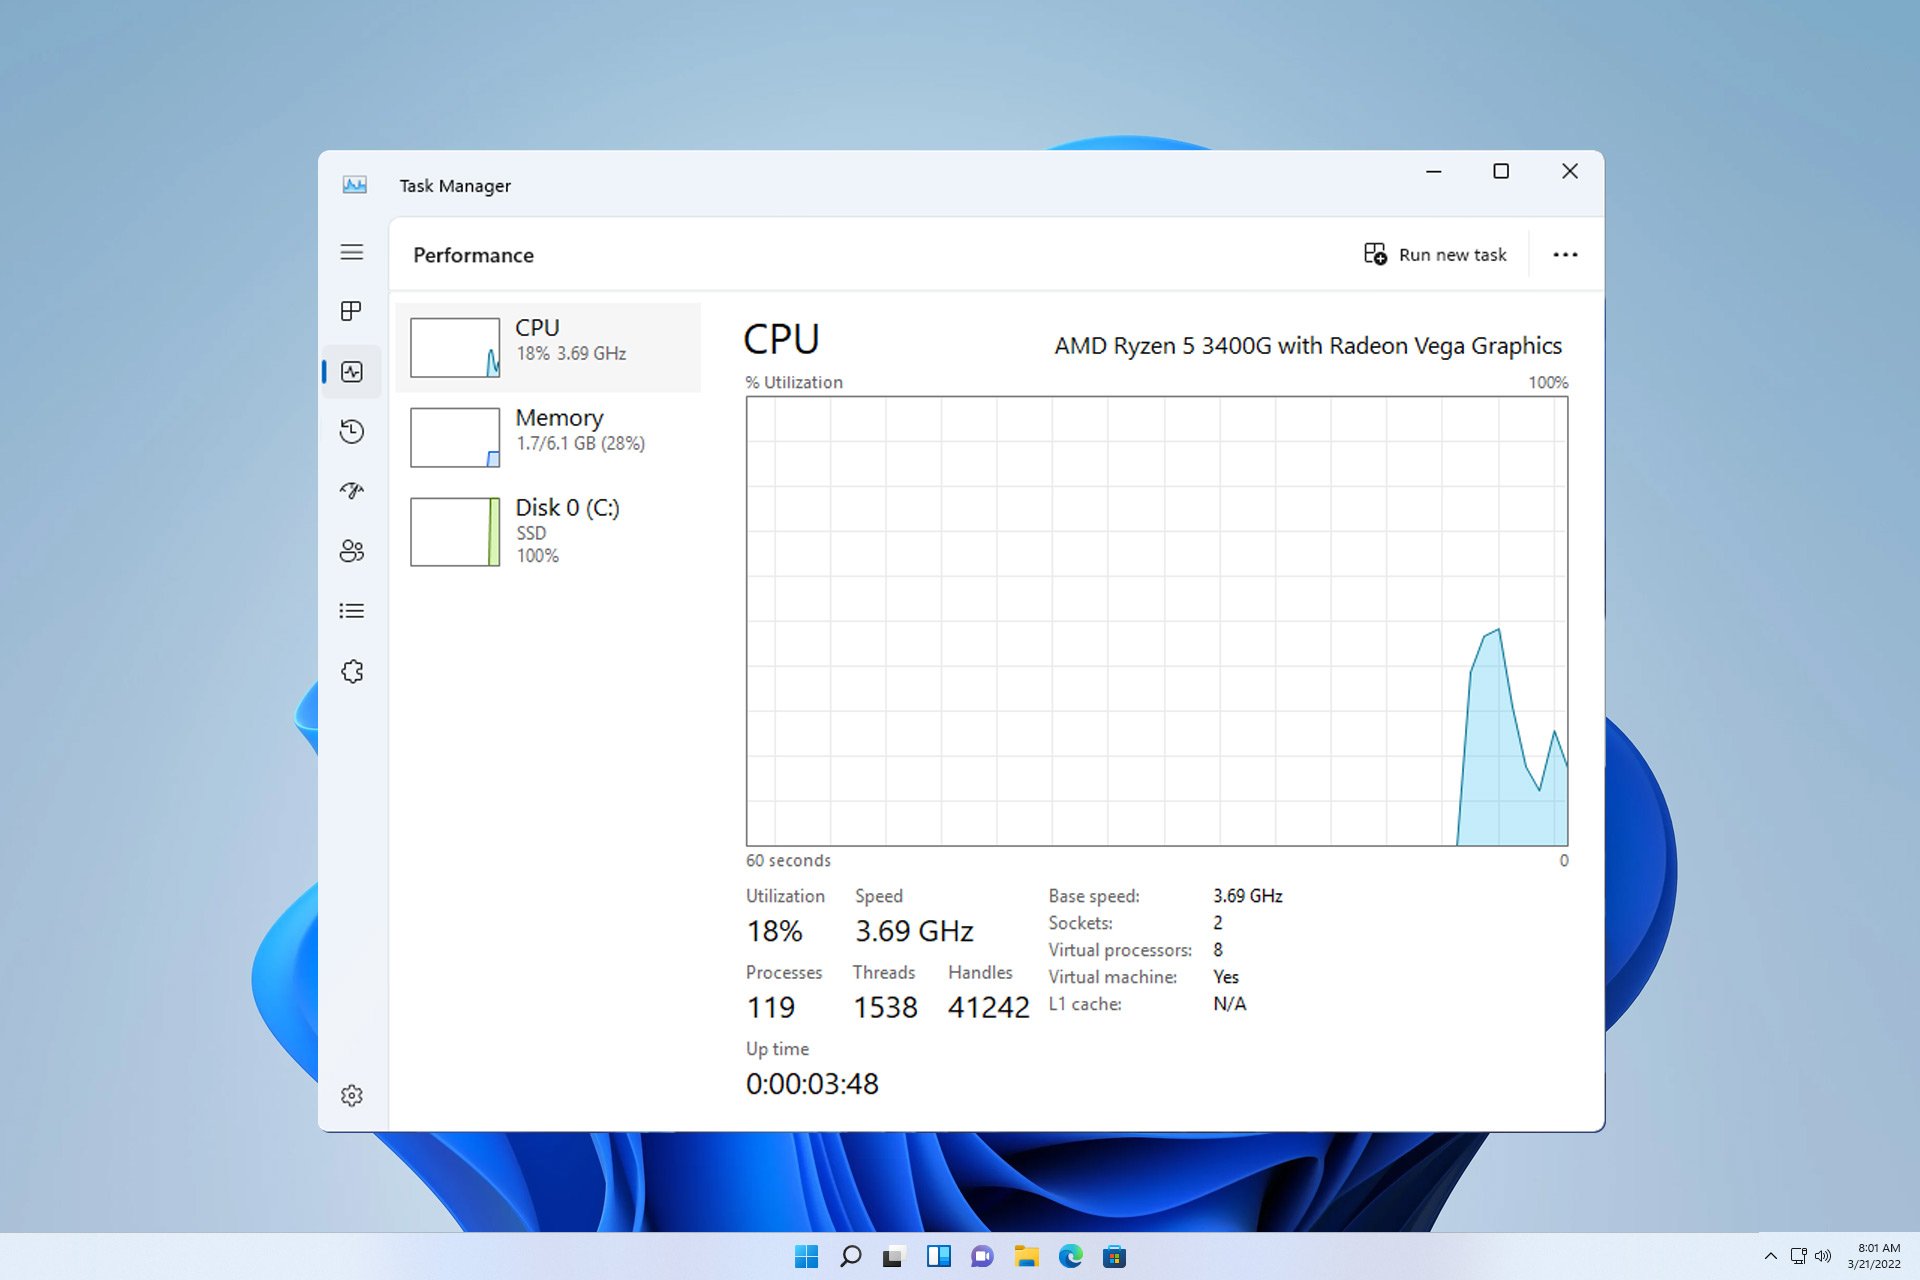Launch Microsoft Edge from taskbar
1920x1280 pixels.
(x=1070, y=1256)
